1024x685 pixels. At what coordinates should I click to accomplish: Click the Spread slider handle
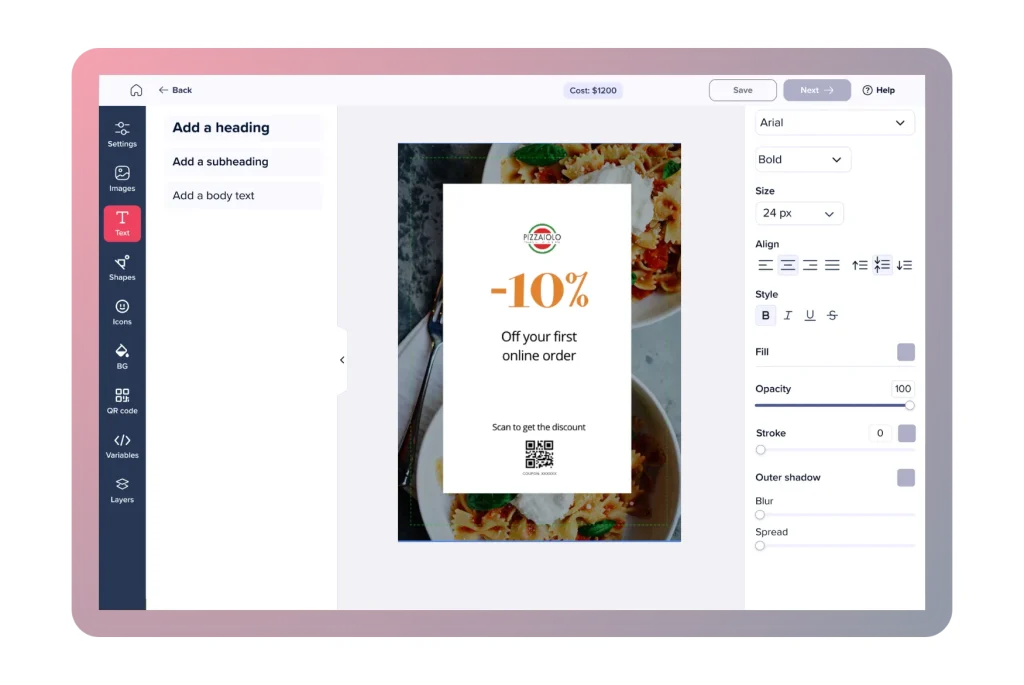pos(760,546)
